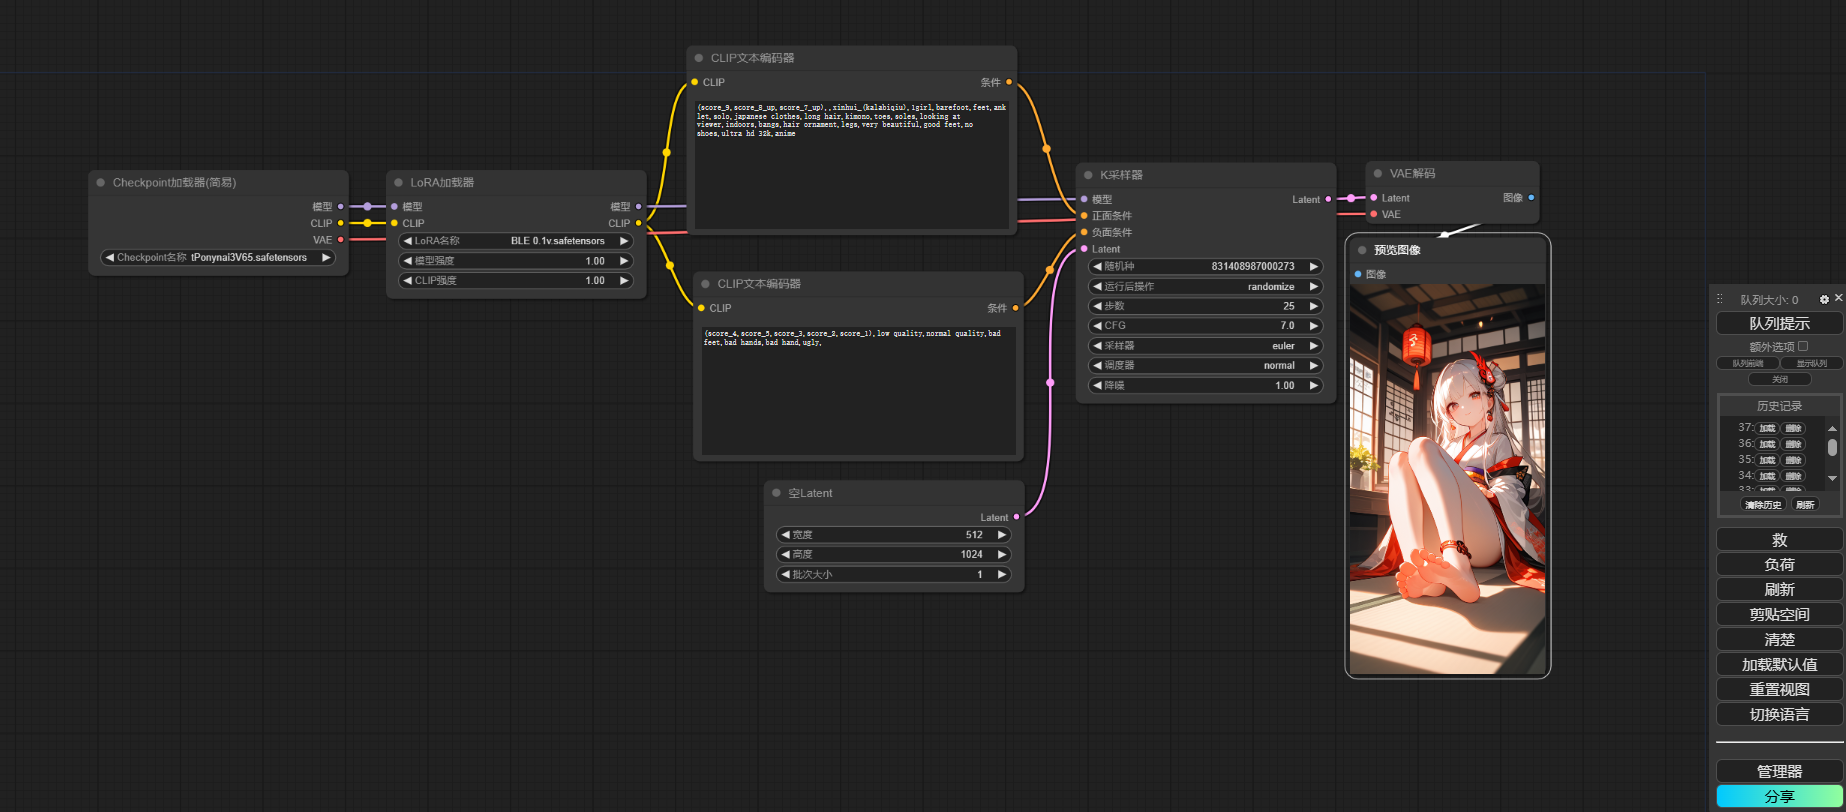This screenshot has height=812, width=1846.
Task: Click the CLIP output port on LoRA加载器
Action: click(638, 223)
